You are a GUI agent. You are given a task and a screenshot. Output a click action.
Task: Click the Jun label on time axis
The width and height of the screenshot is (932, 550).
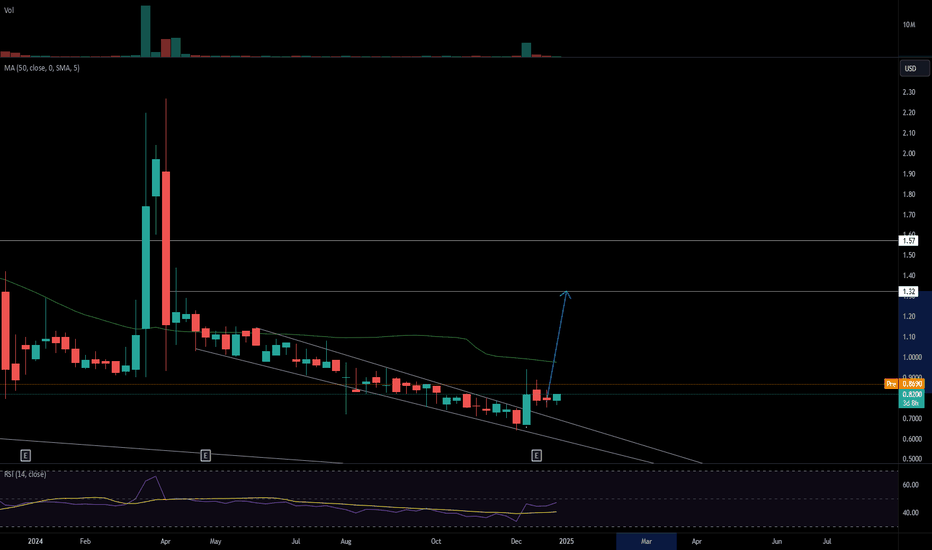[776, 541]
